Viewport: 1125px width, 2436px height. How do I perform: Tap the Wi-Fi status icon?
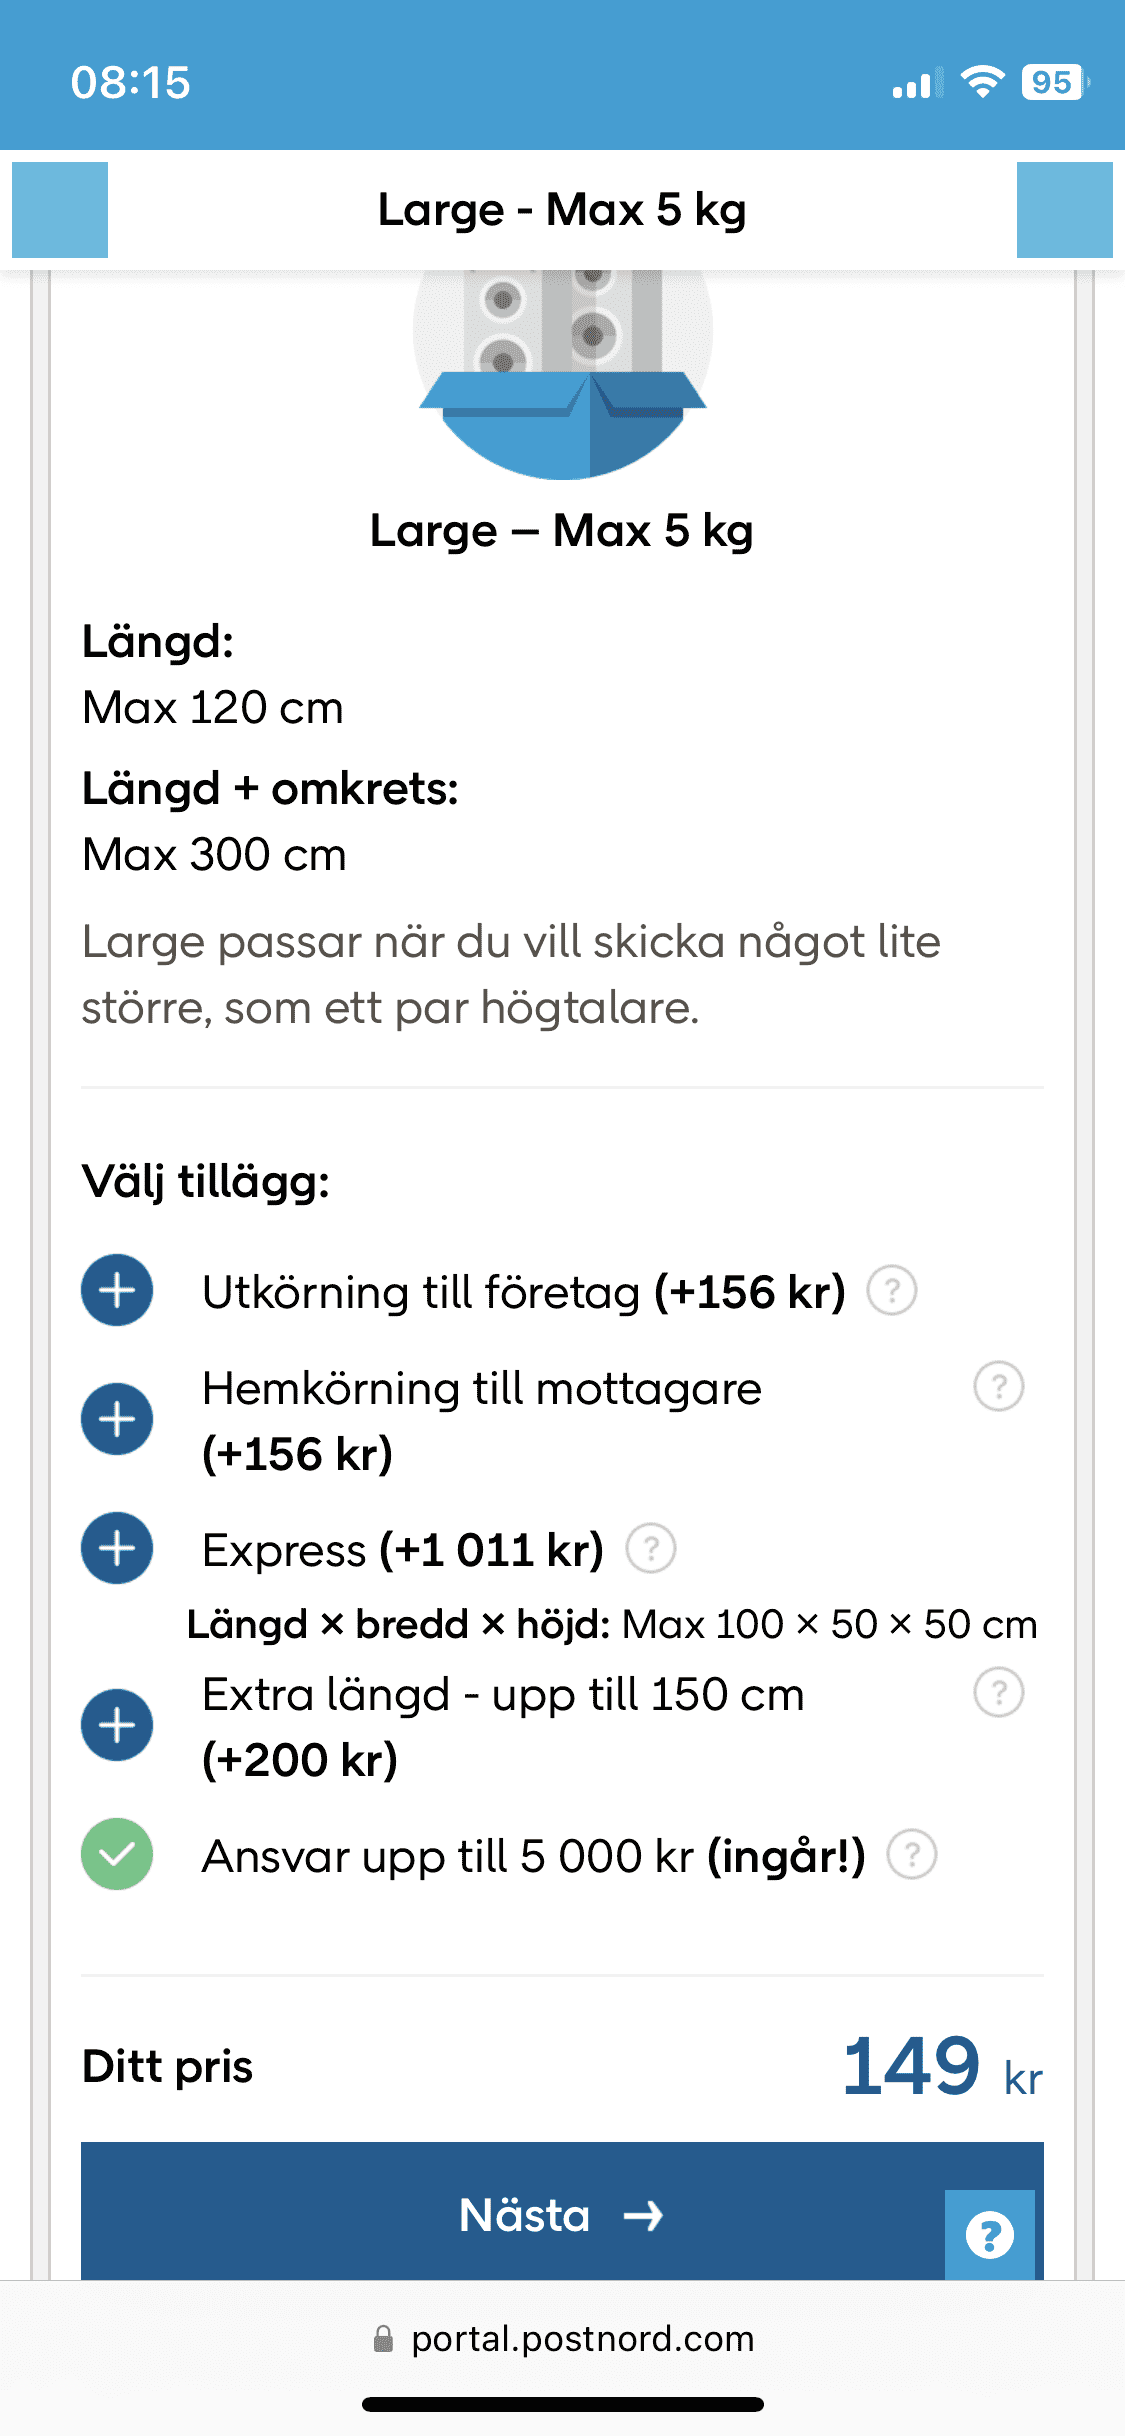[x=982, y=82]
